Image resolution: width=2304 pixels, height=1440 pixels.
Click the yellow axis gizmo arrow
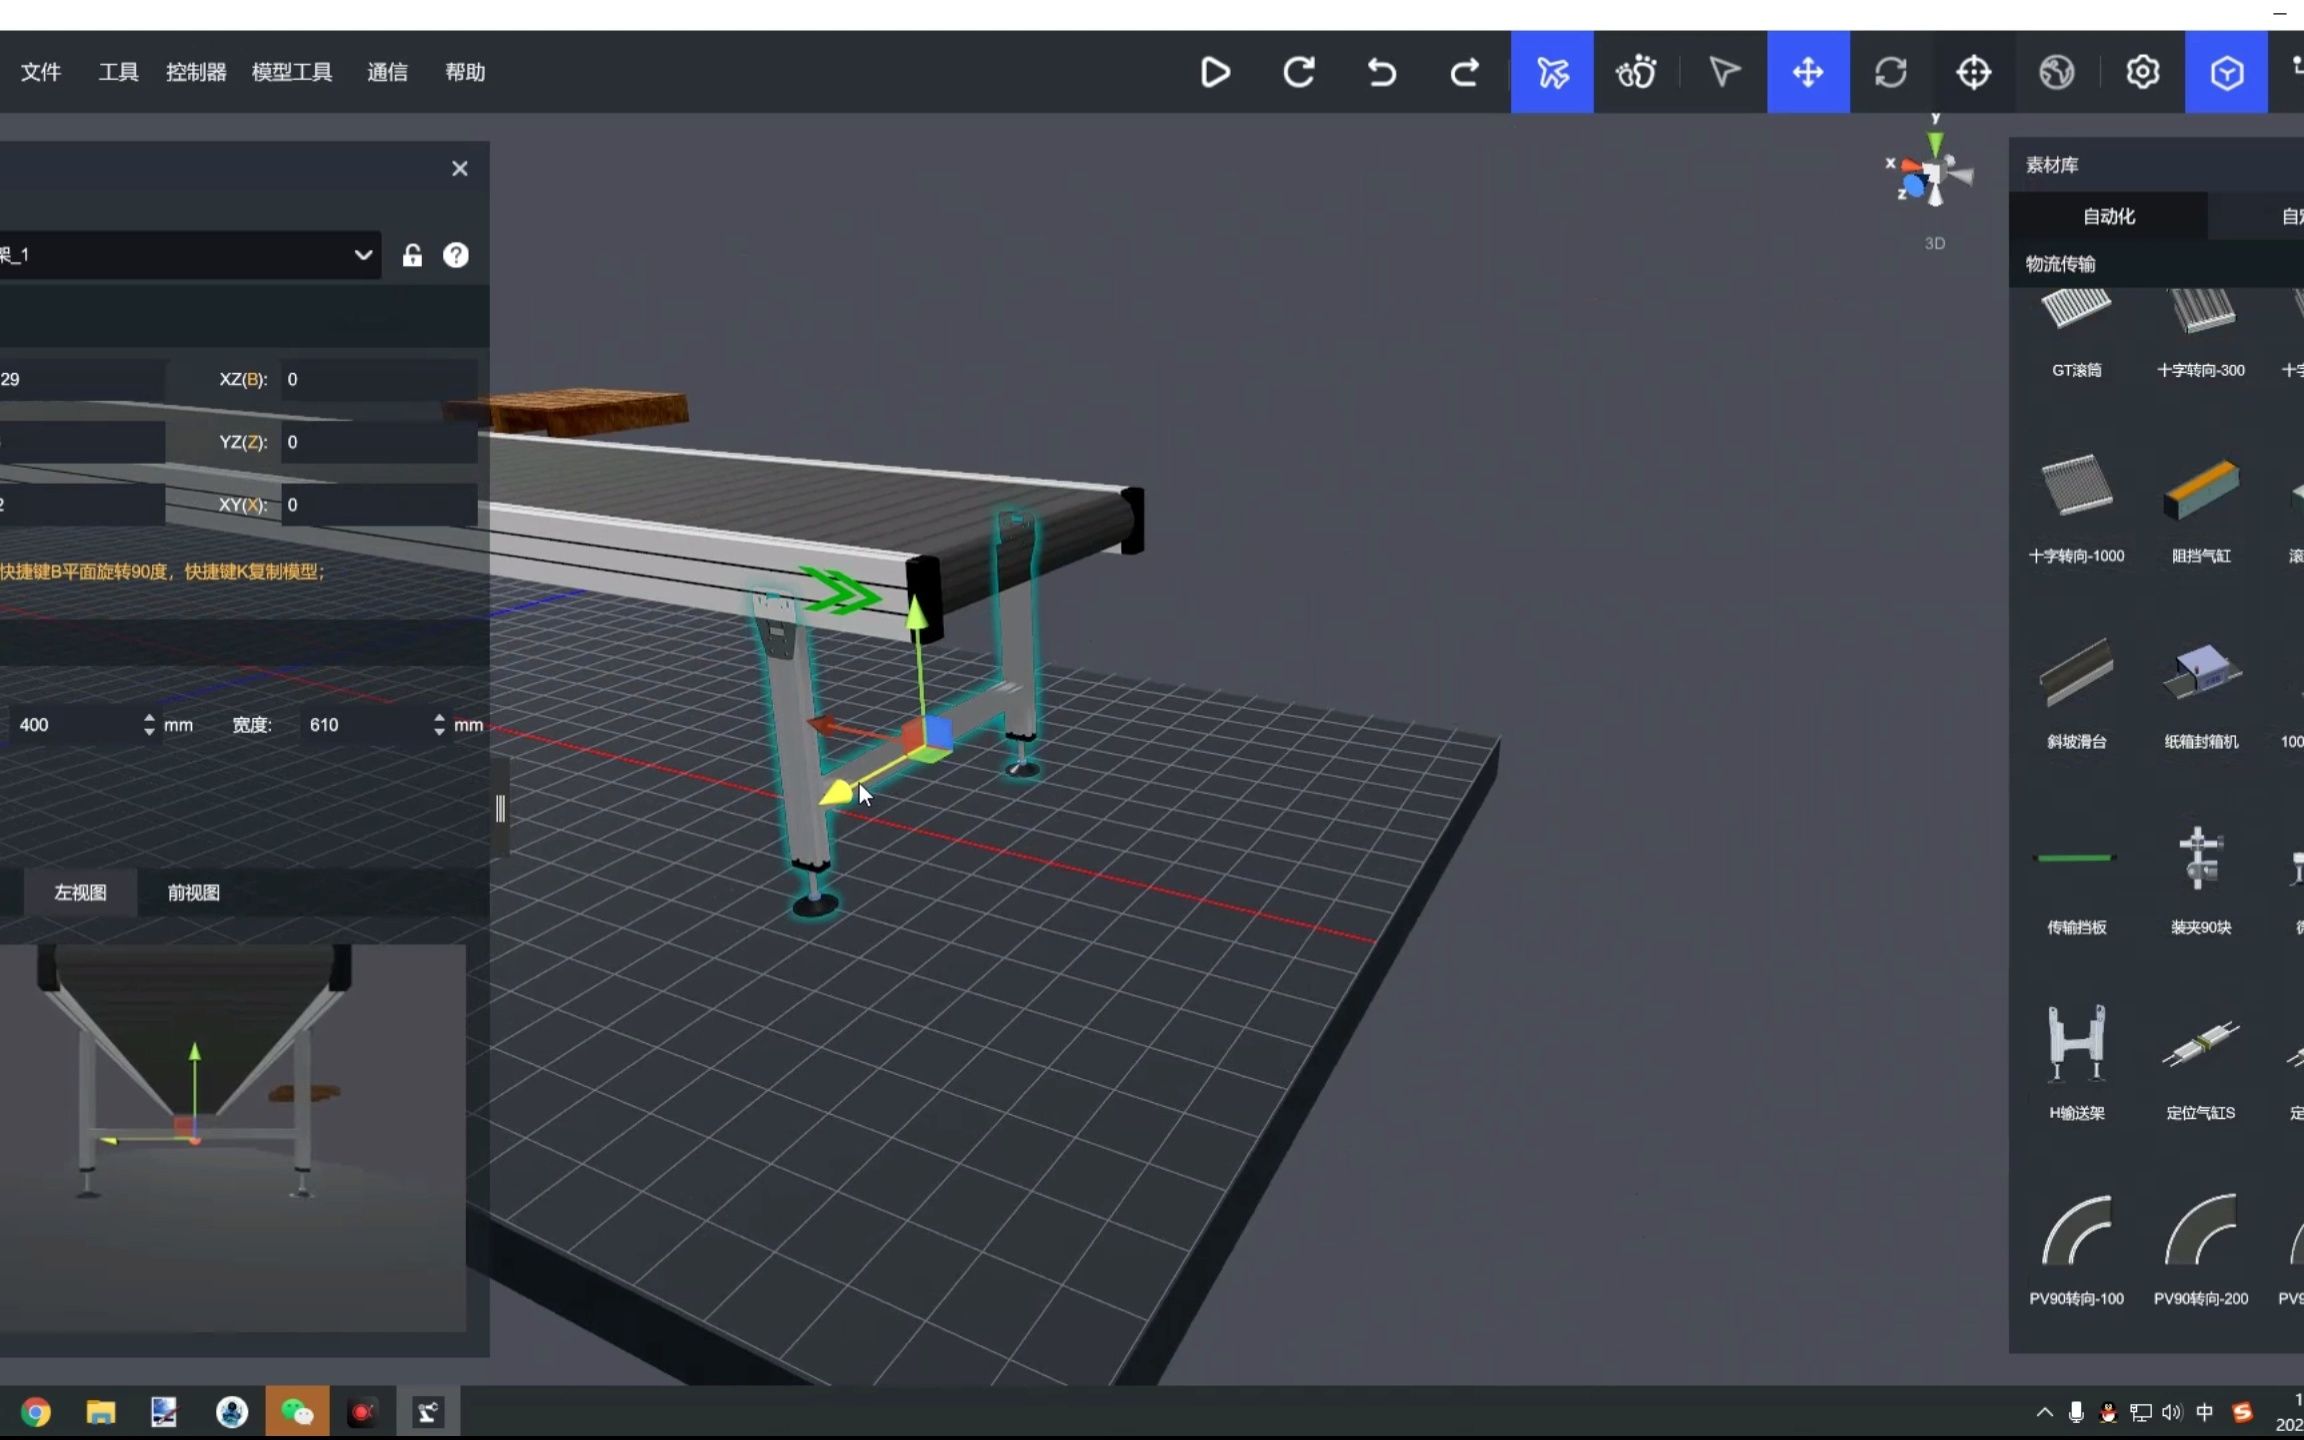(x=836, y=793)
